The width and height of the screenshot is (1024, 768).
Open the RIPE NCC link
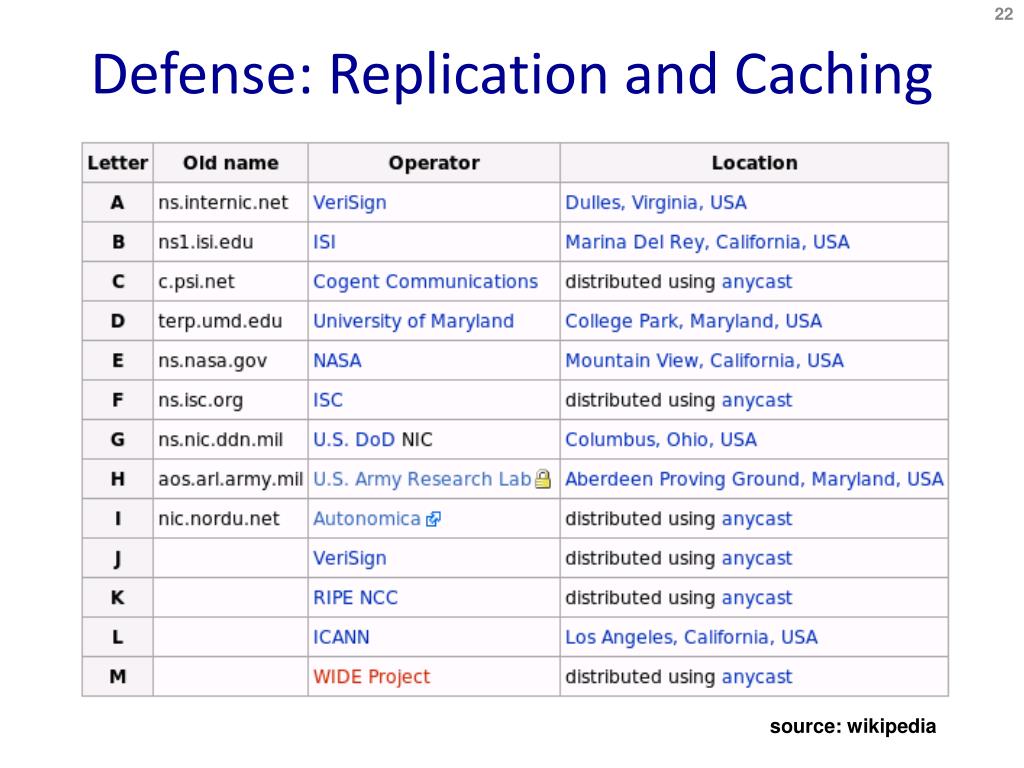(356, 598)
